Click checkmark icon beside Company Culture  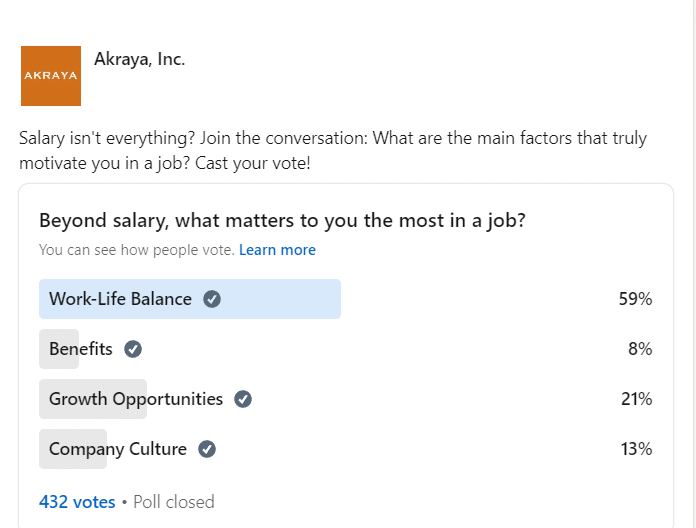pyautogui.click(x=207, y=449)
